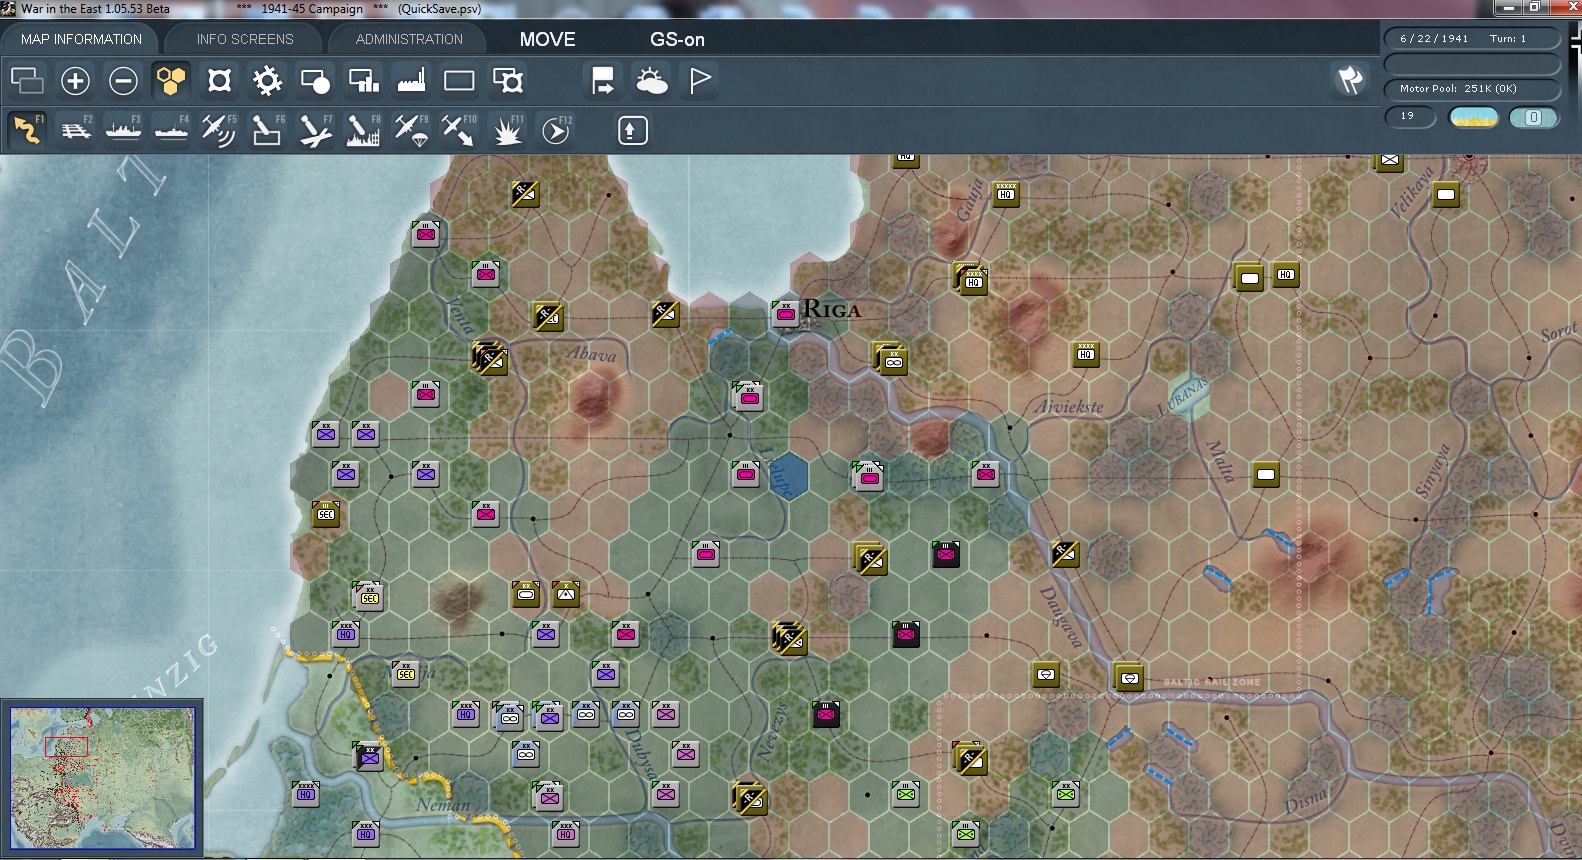Select F8 bomb city mode

363,130
